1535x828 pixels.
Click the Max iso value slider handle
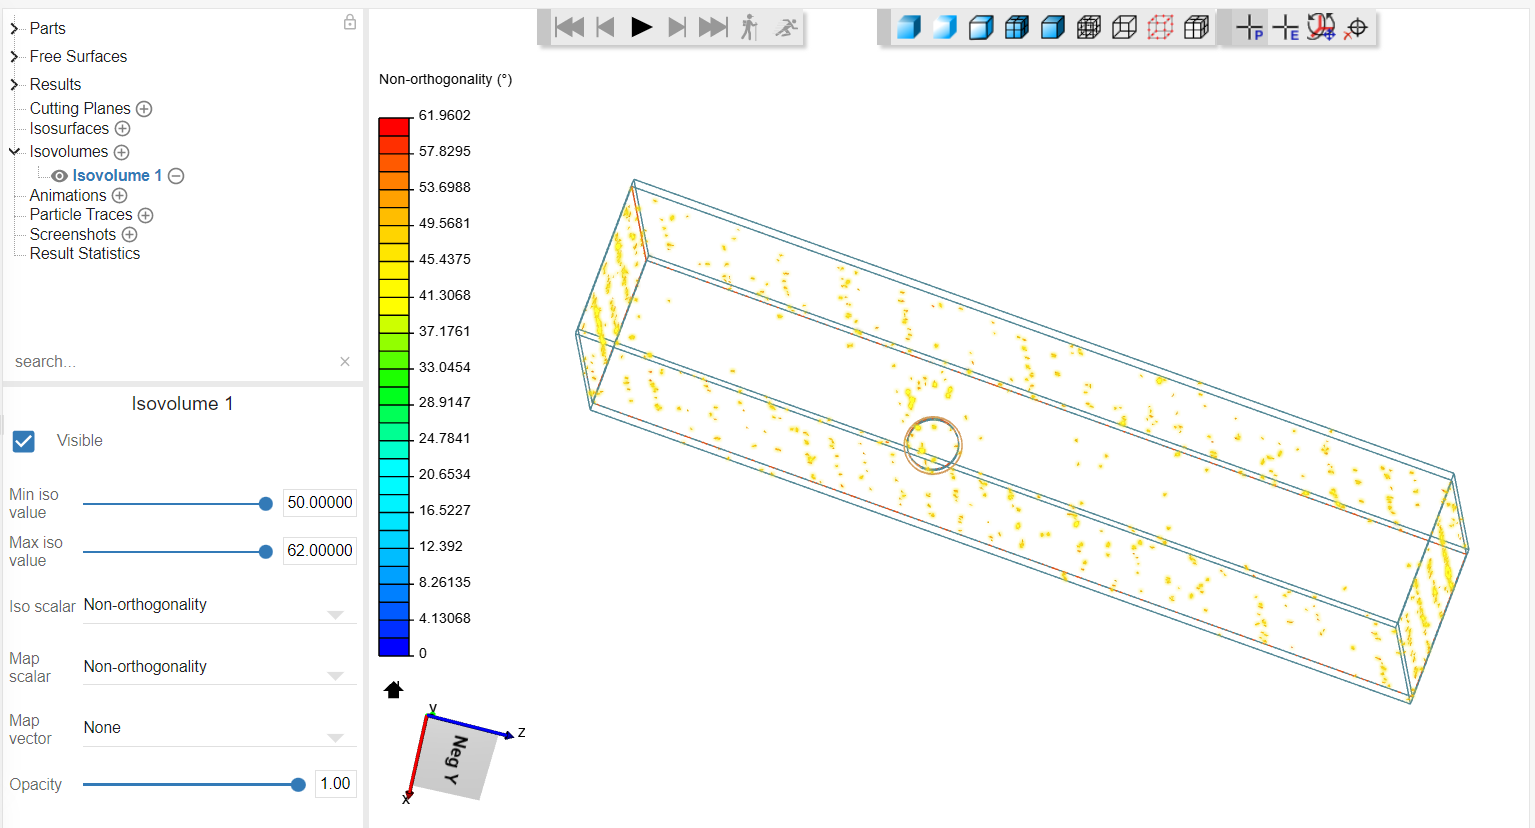point(266,552)
